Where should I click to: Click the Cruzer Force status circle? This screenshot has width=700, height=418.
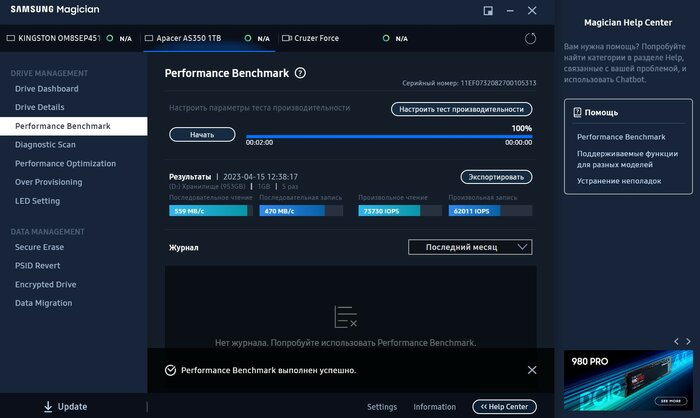(x=386, y=38)
